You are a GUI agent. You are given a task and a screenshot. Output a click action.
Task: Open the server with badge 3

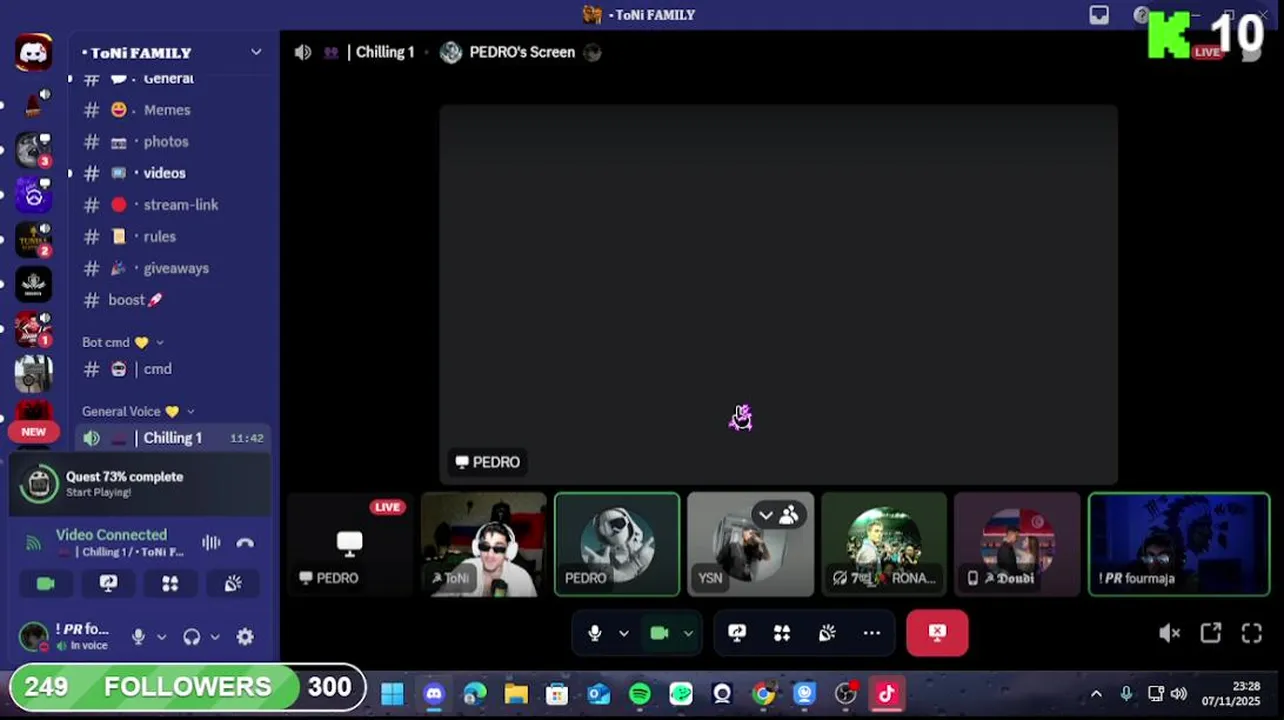coord(33,150)
